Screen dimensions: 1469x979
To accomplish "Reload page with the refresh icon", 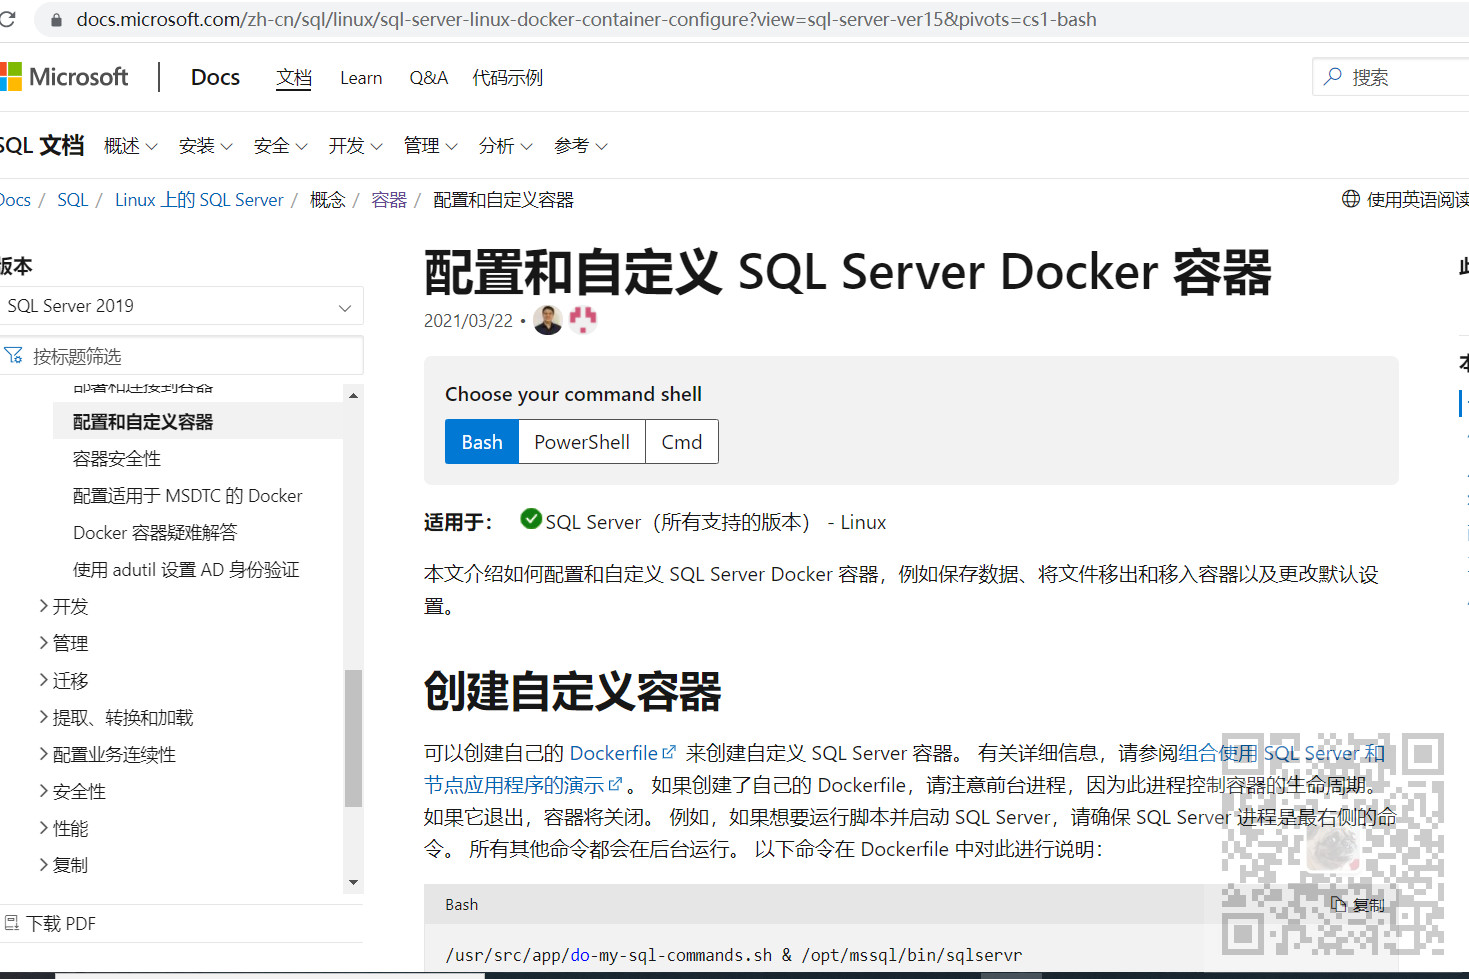I will click(x=6, y=19).
